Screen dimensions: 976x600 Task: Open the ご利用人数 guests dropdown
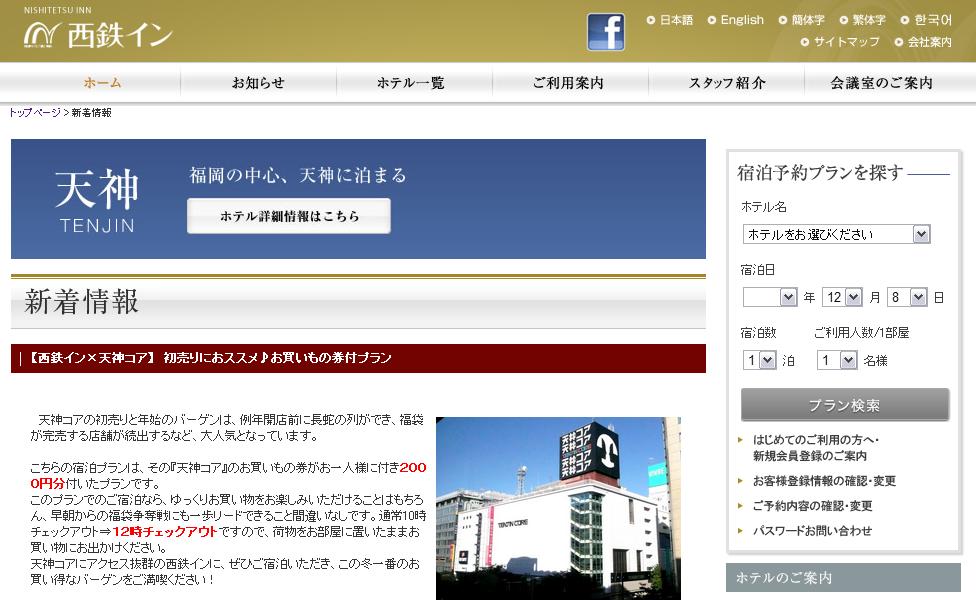tap(837, 360)
